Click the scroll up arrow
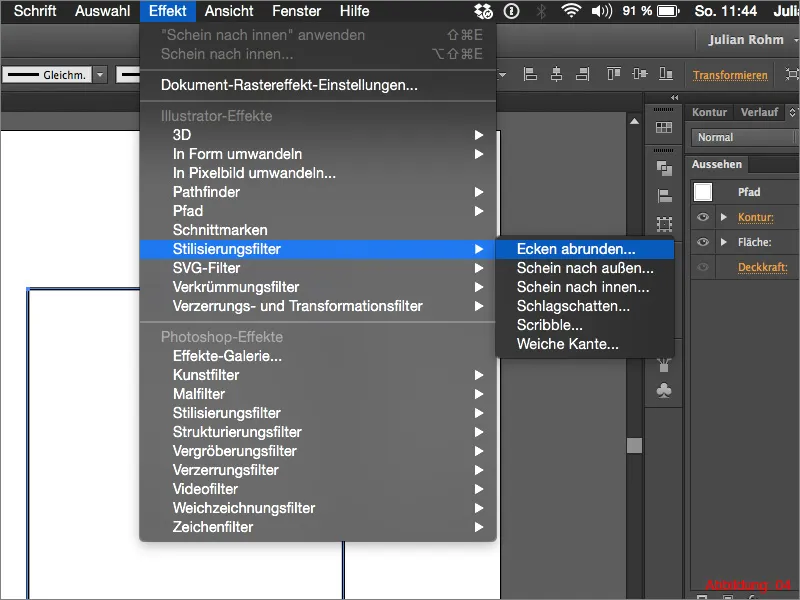The width and height of the screenshot is (800, 600). click(x=634, y=121)
